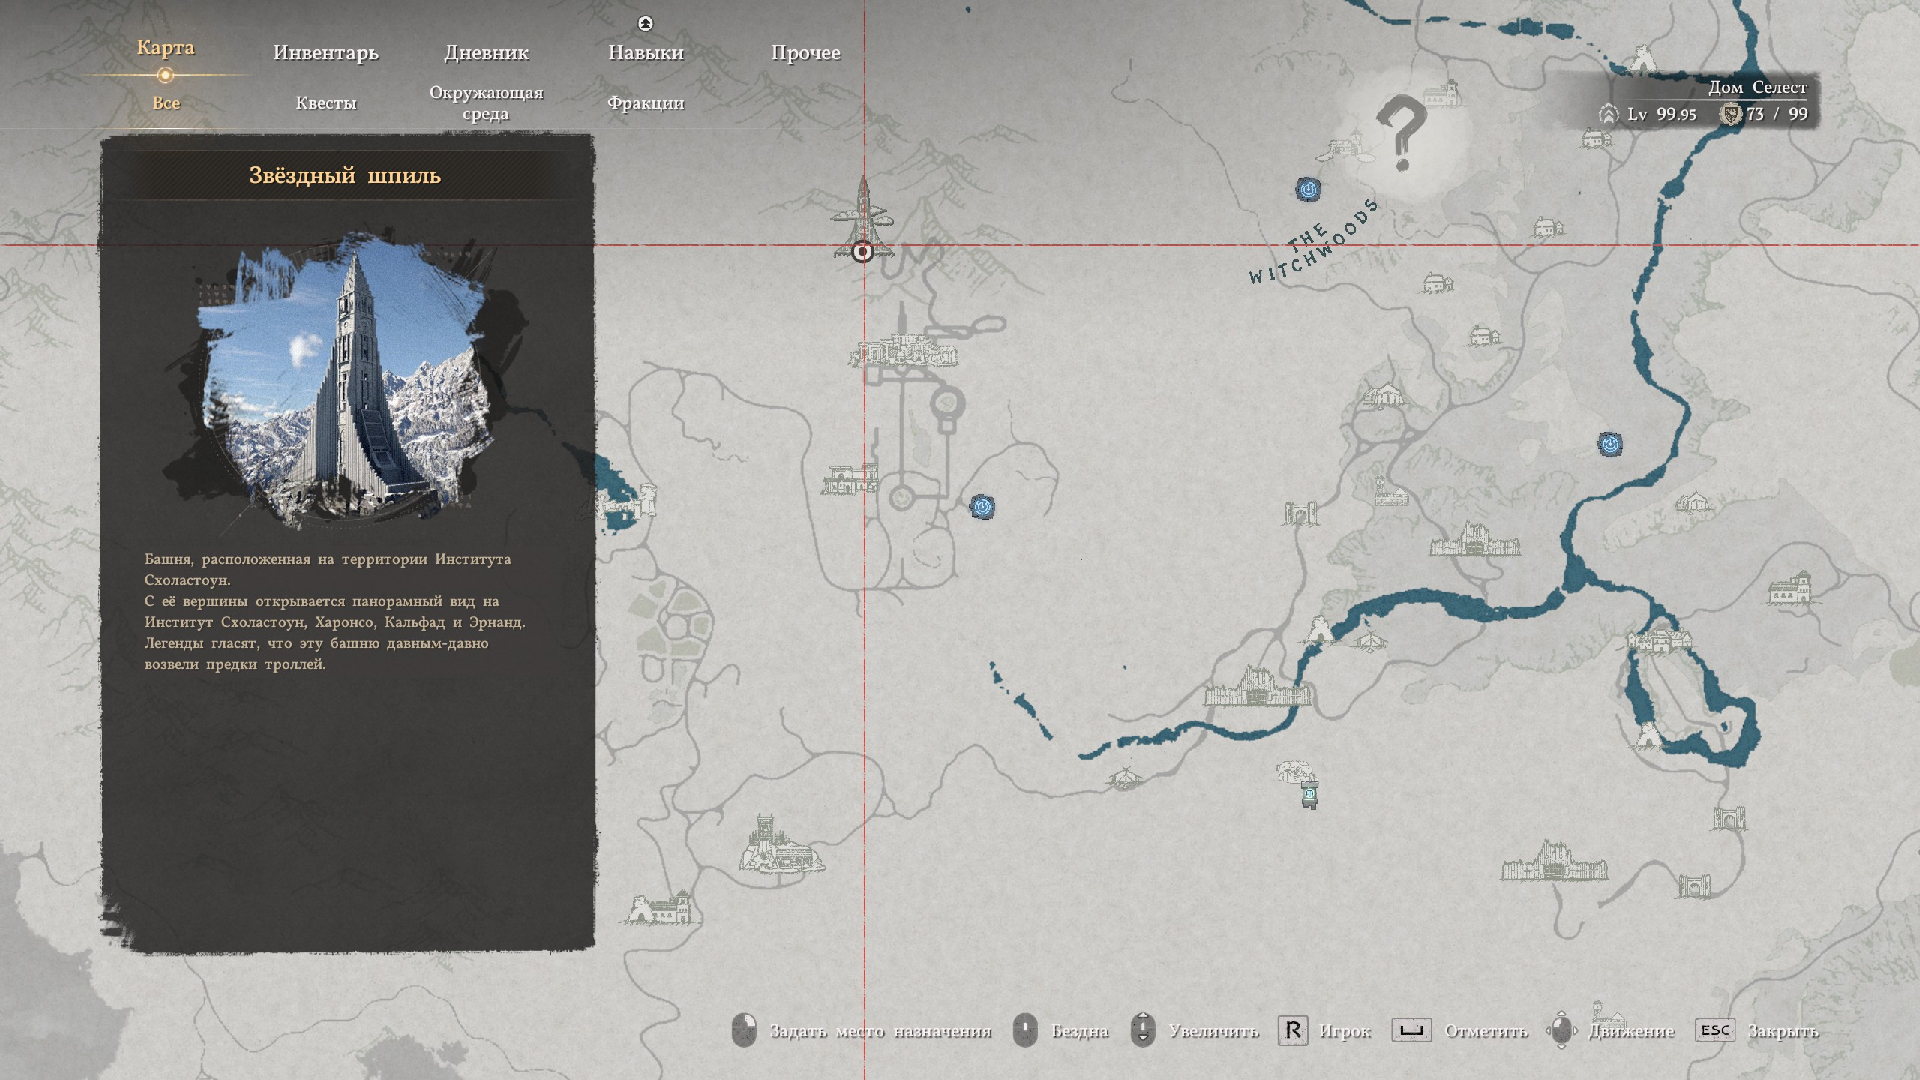Click the Lv 99.95 level indicator
The image size is (1920, 1080).
pyautogui.click(x=1648, y=114)
